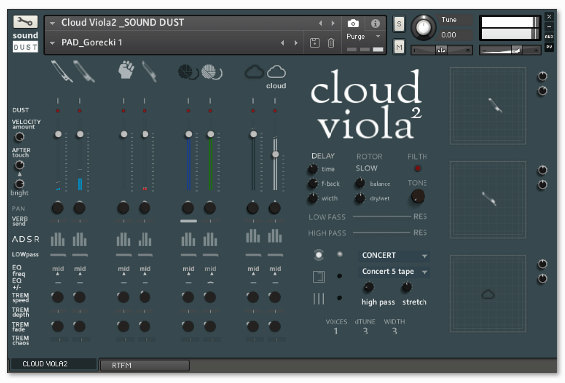Toggle DUST LED on highlighted cloud layer

tap(275, 111)
